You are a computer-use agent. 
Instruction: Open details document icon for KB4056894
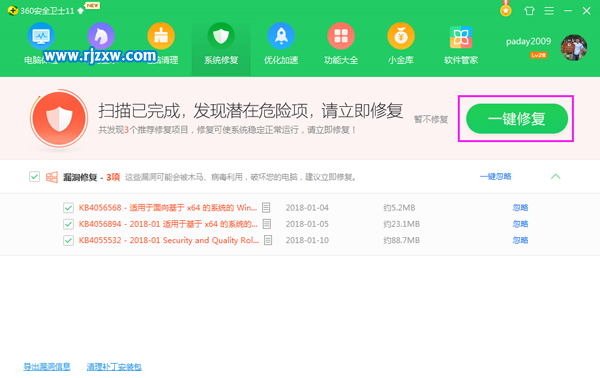tap(267, 224)
